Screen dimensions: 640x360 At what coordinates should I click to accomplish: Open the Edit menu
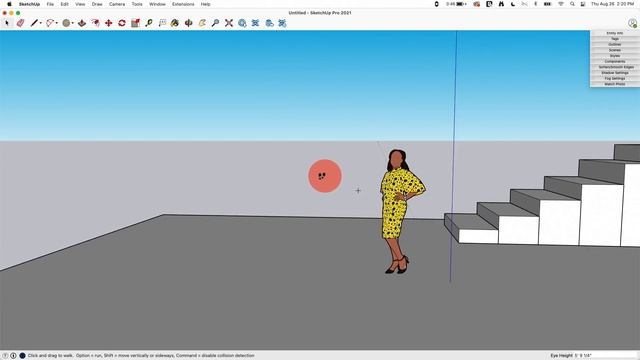(x=64, y=4)
